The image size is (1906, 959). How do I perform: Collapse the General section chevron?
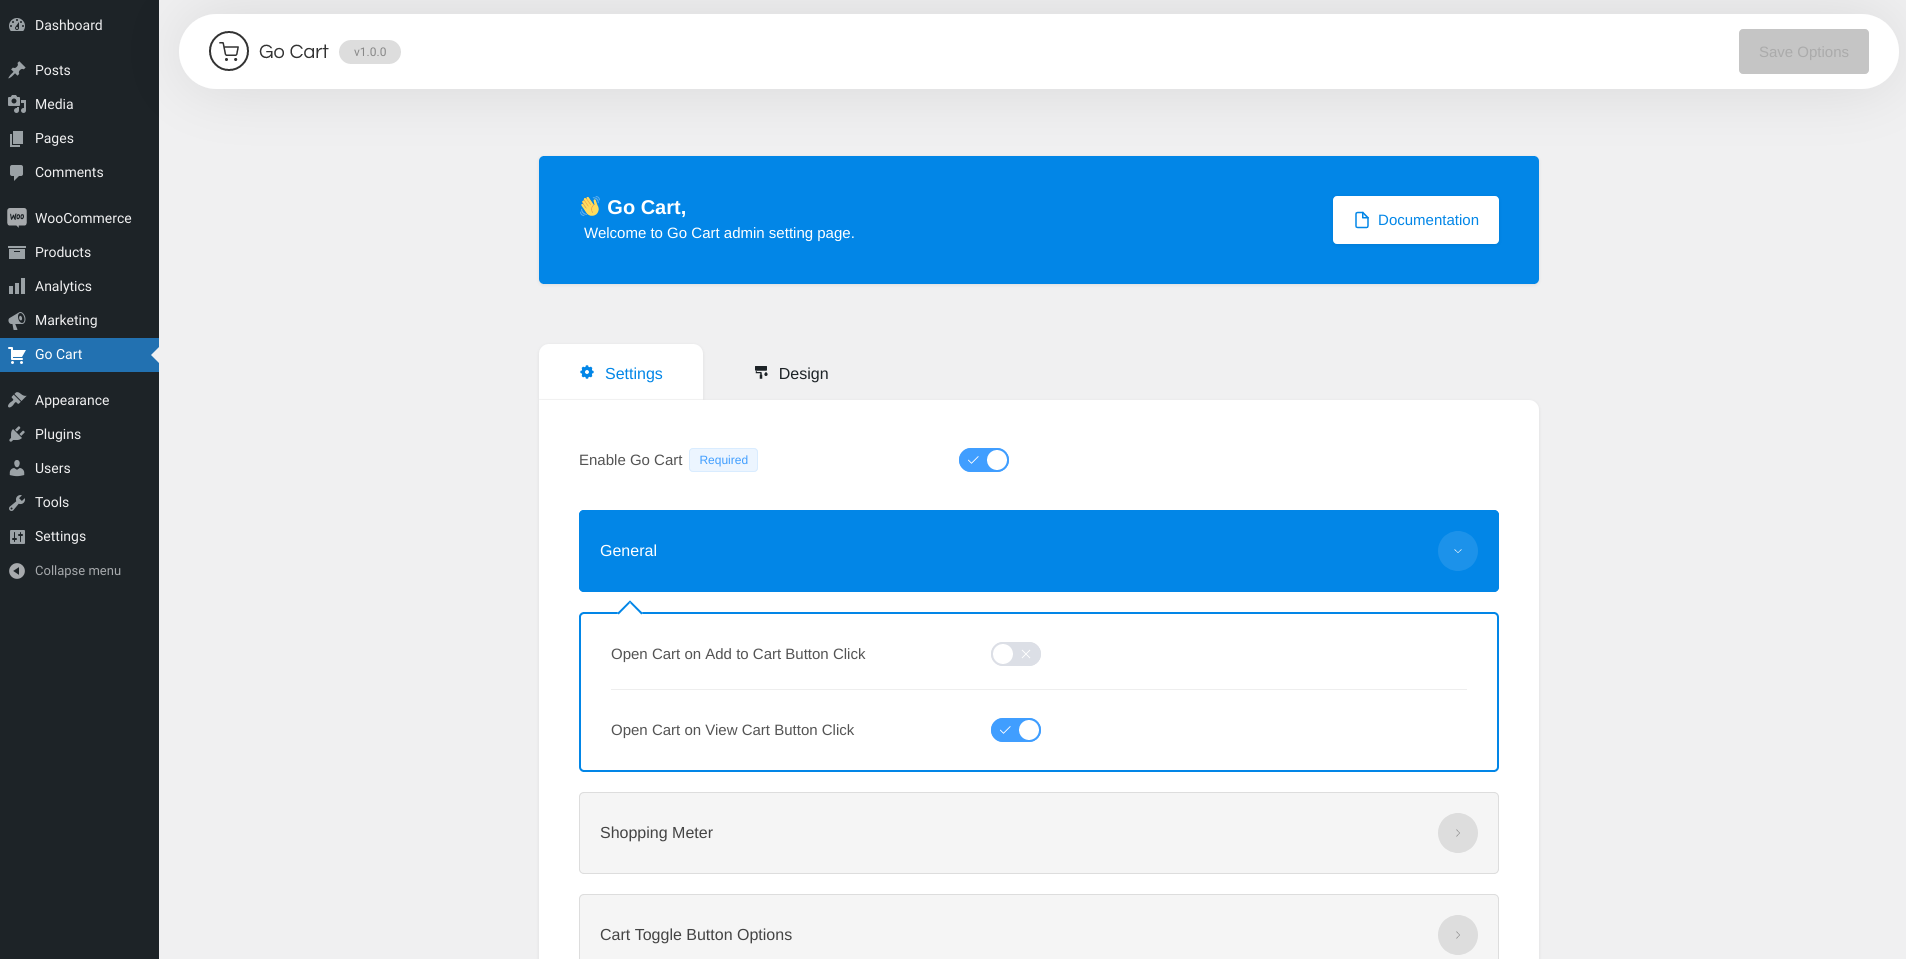click(1457, 551)
